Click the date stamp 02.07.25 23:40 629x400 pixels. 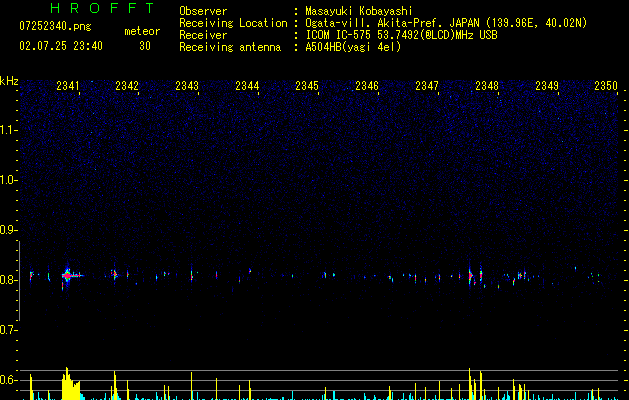(61, 46)
